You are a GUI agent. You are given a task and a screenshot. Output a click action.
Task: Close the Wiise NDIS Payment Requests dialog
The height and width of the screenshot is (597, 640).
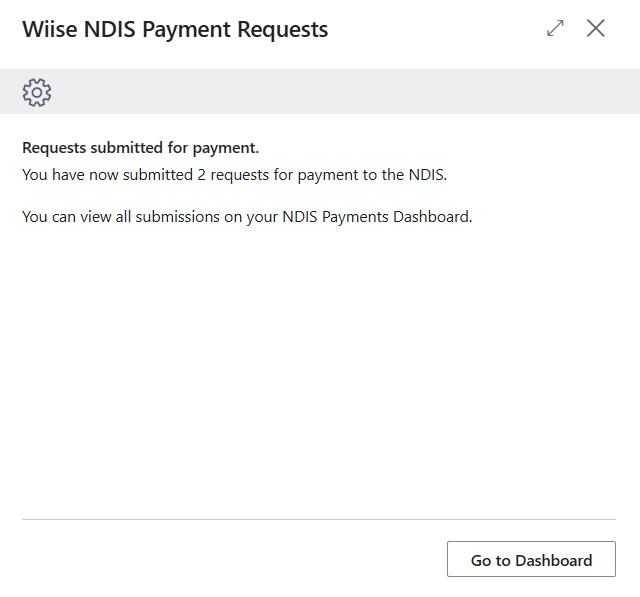click(596, 28)
